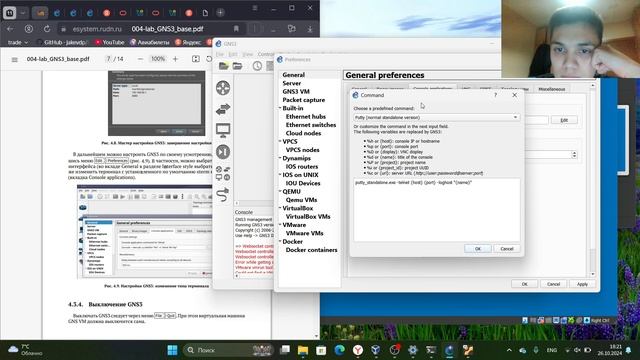Browse routers in GNS3 device toolbar
The height and width of the screenshot is (360, 640).
223,88
